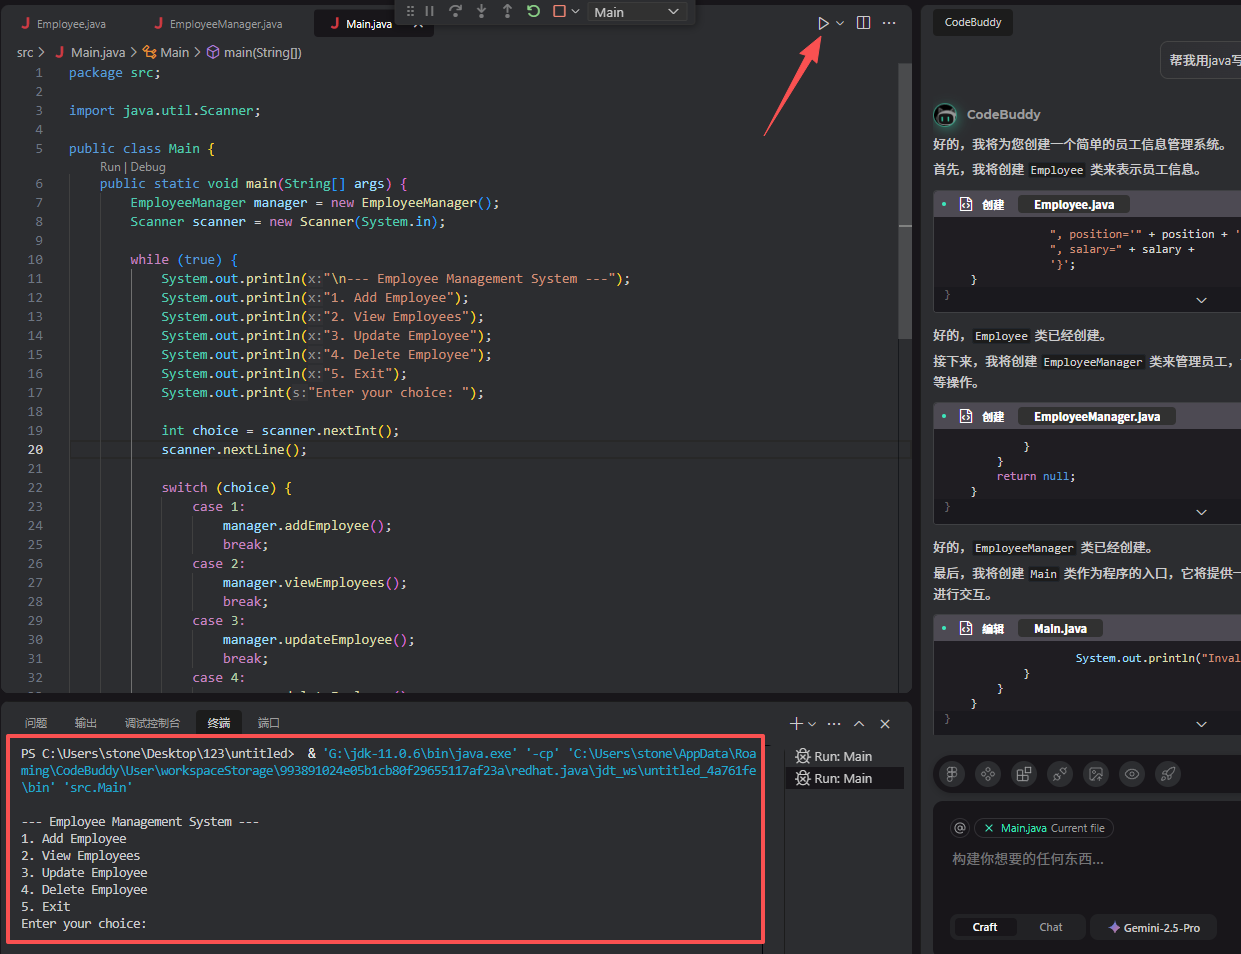Viewport: 1241px width, 954px height.
Task: Expand the Main.java code block chevron in chat
Action: [1201, 724]
